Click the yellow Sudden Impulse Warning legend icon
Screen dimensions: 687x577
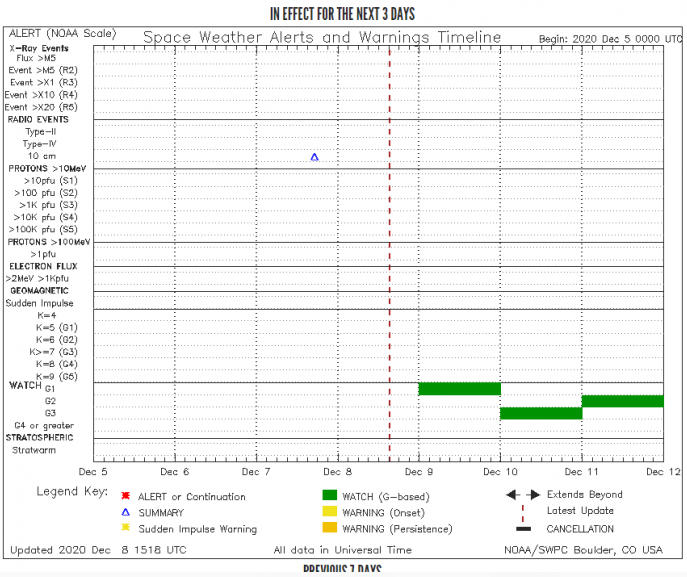coord(126,527)
